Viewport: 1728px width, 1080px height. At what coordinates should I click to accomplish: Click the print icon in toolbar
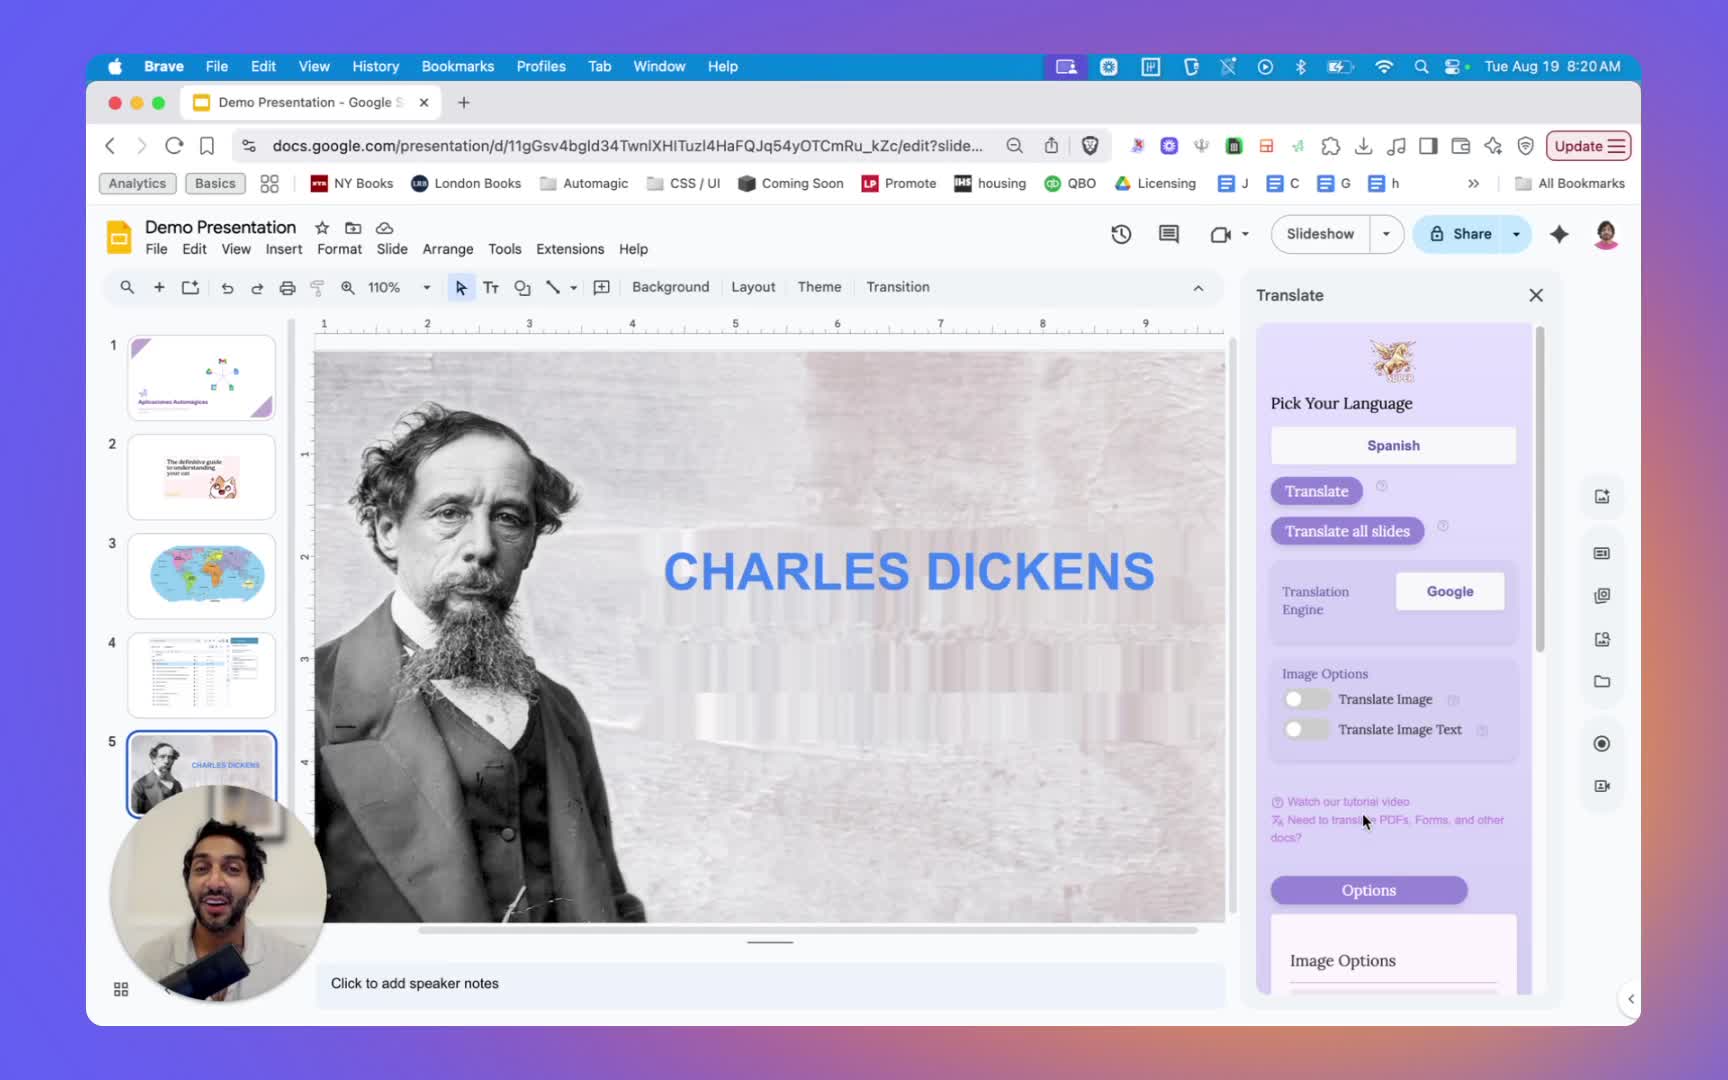click(x=287, y=288)
